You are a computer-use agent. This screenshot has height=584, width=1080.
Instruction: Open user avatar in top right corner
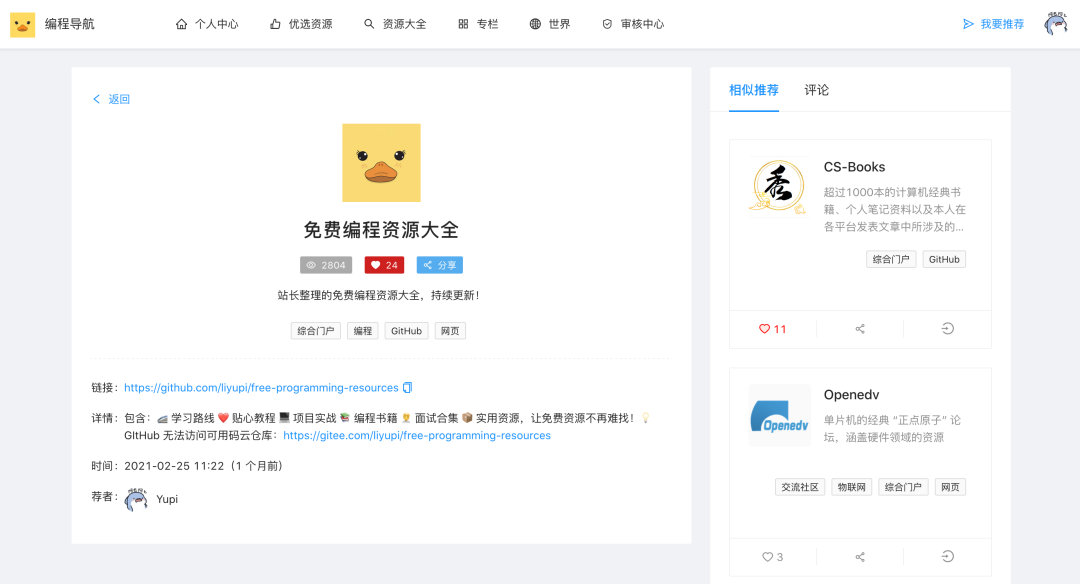[x=1055, y=24]
